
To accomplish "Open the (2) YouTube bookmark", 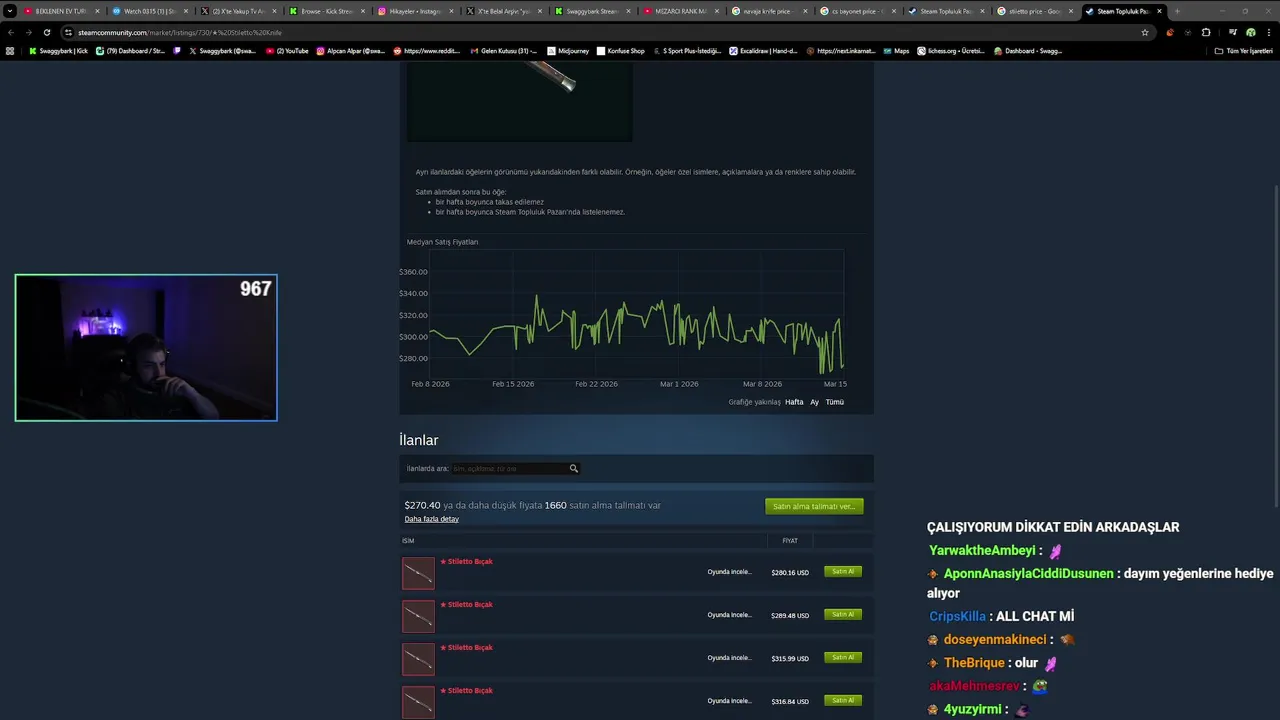I will (x=287, y=51).
